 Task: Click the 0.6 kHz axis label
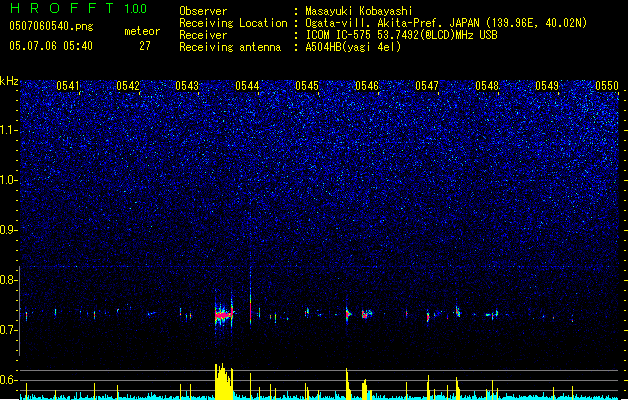coord(8,380)
